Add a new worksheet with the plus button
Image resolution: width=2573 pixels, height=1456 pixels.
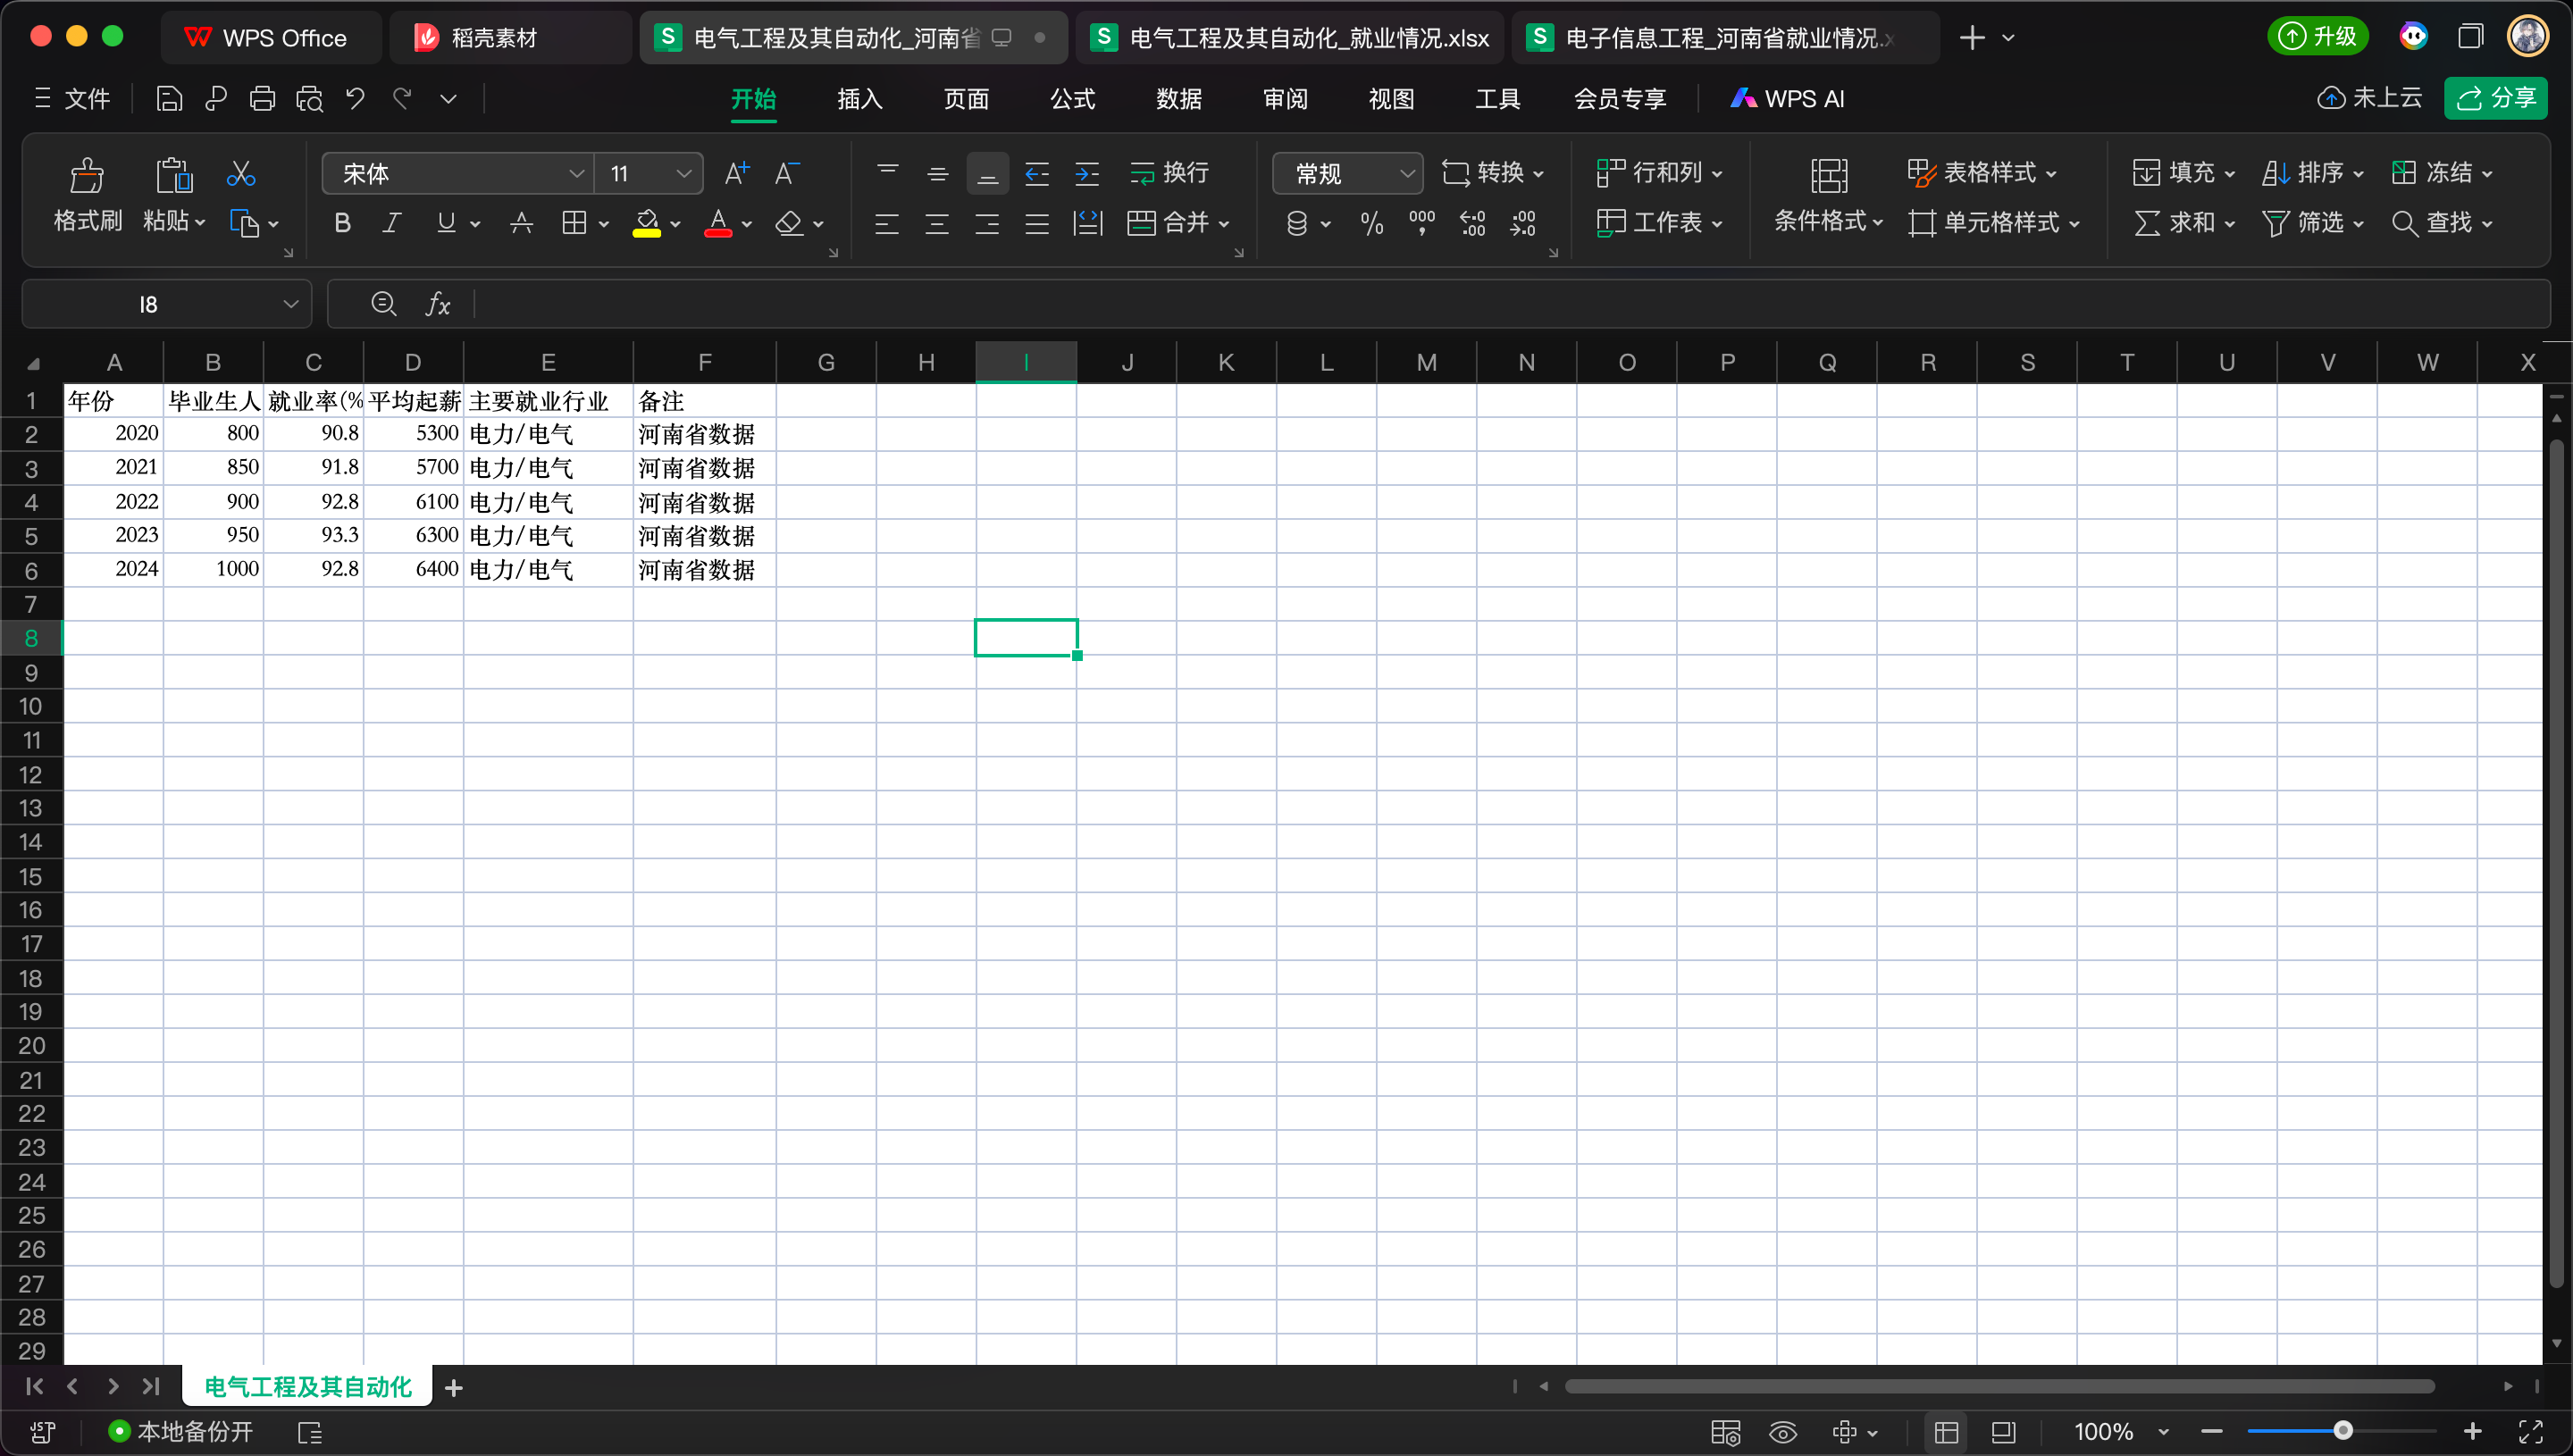[x=455, y=1386]
